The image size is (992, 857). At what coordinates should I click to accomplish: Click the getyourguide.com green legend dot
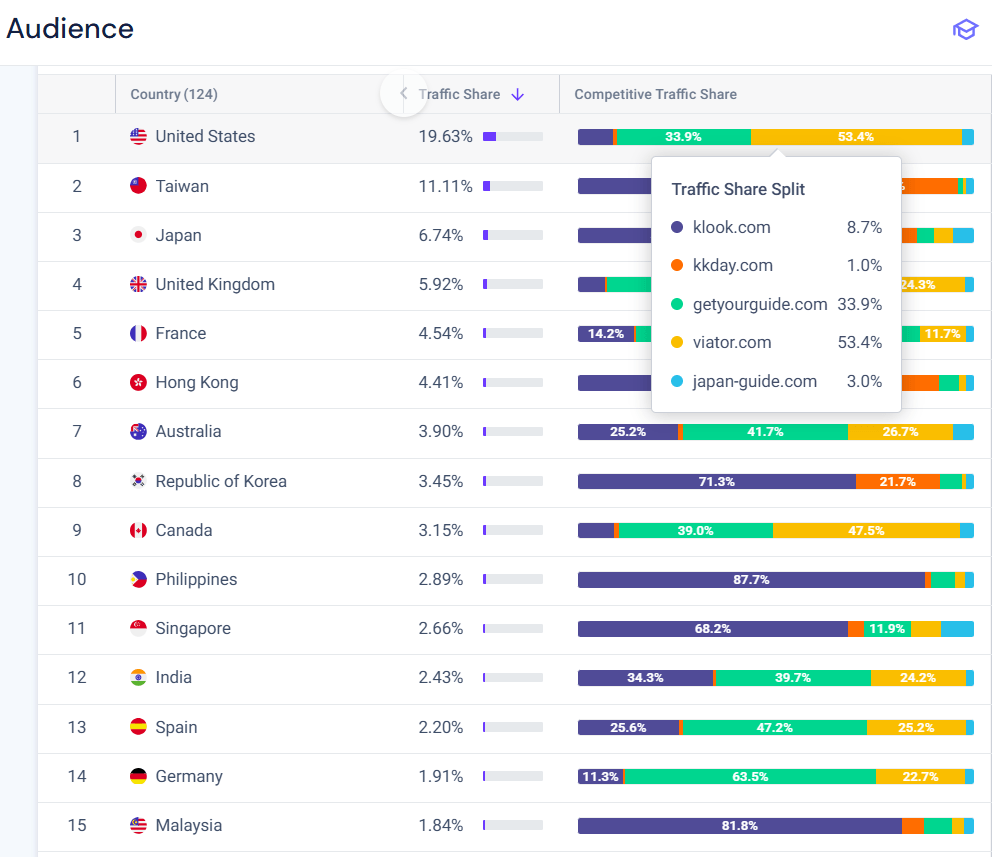(677, 304)
